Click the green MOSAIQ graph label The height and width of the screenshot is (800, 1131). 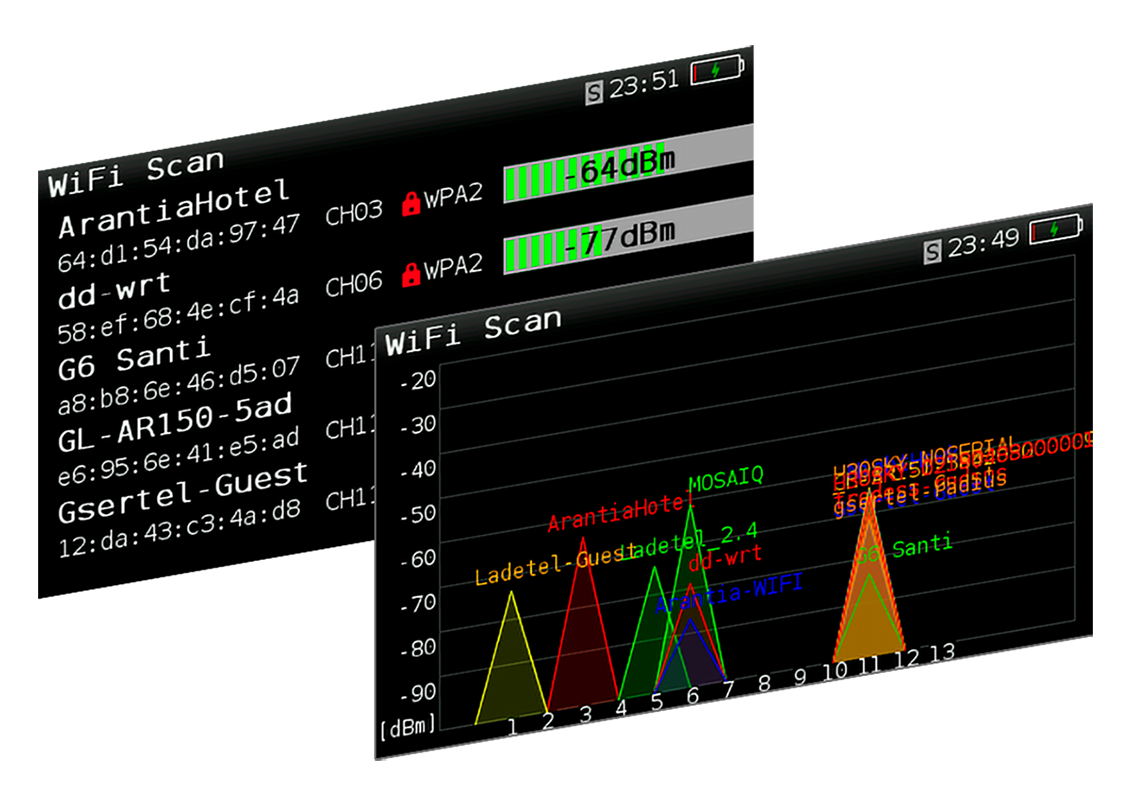click(x=726, y=479)
